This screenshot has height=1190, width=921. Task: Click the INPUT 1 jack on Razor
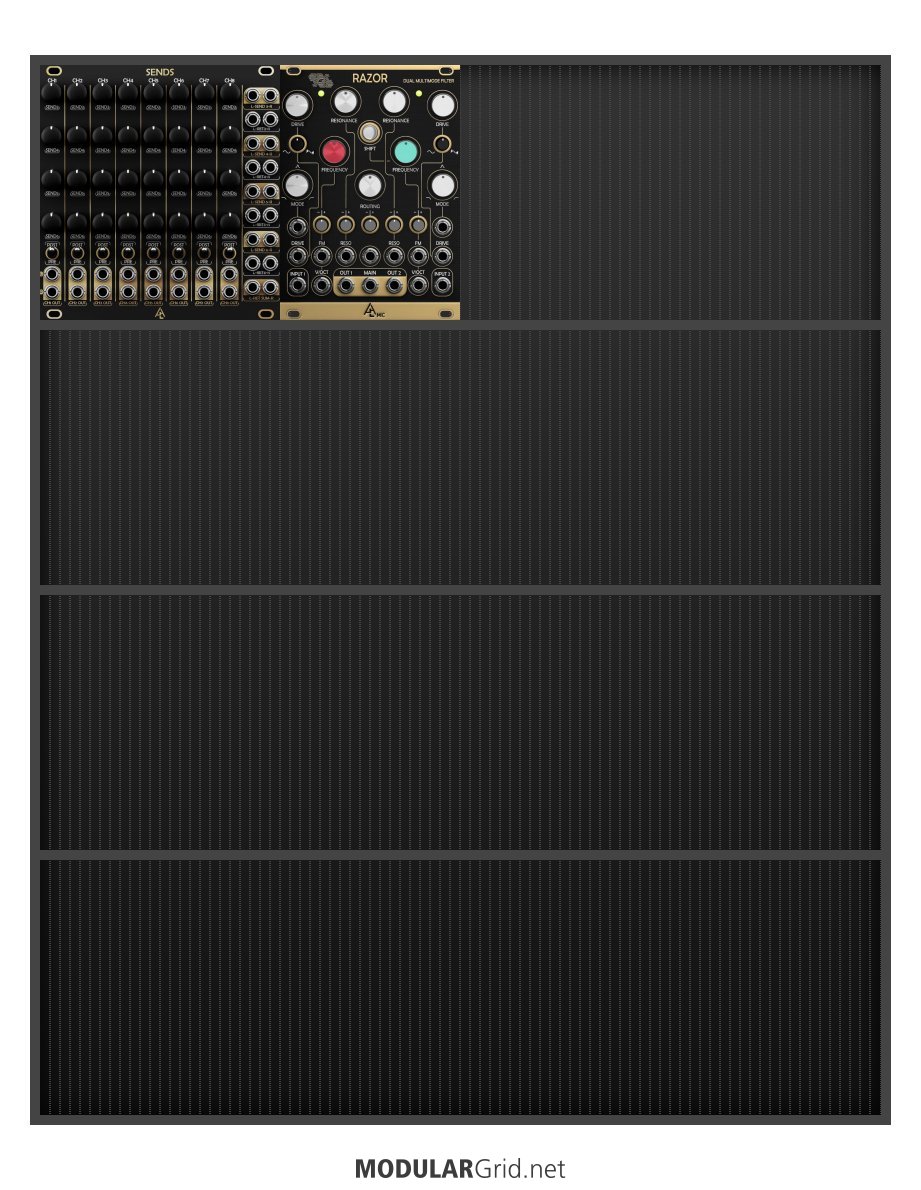click(x=297, y=285)
